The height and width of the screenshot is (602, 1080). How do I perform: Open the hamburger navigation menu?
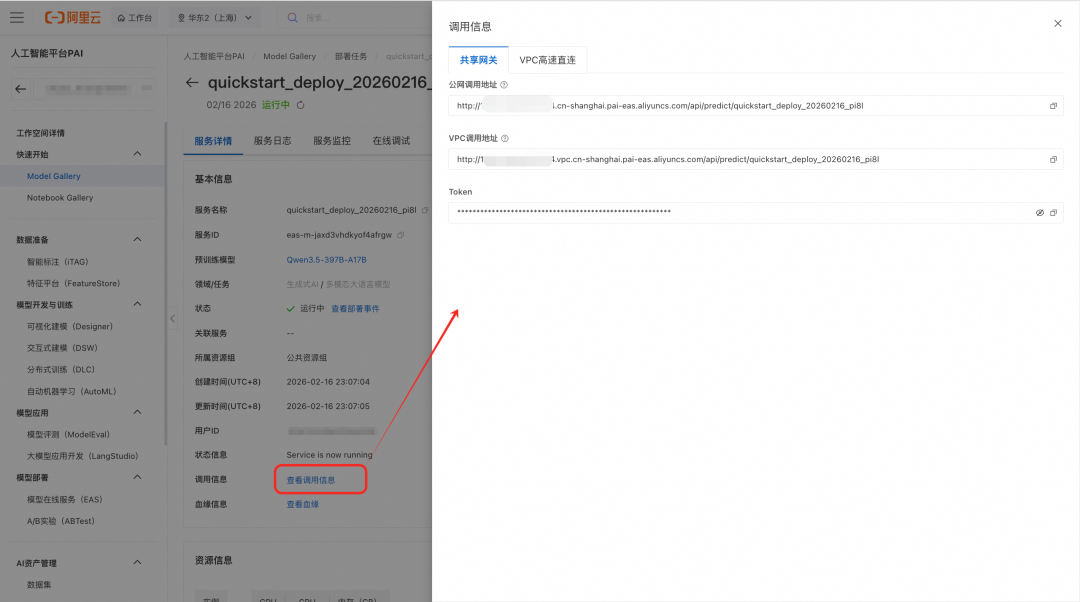point(16,15)
